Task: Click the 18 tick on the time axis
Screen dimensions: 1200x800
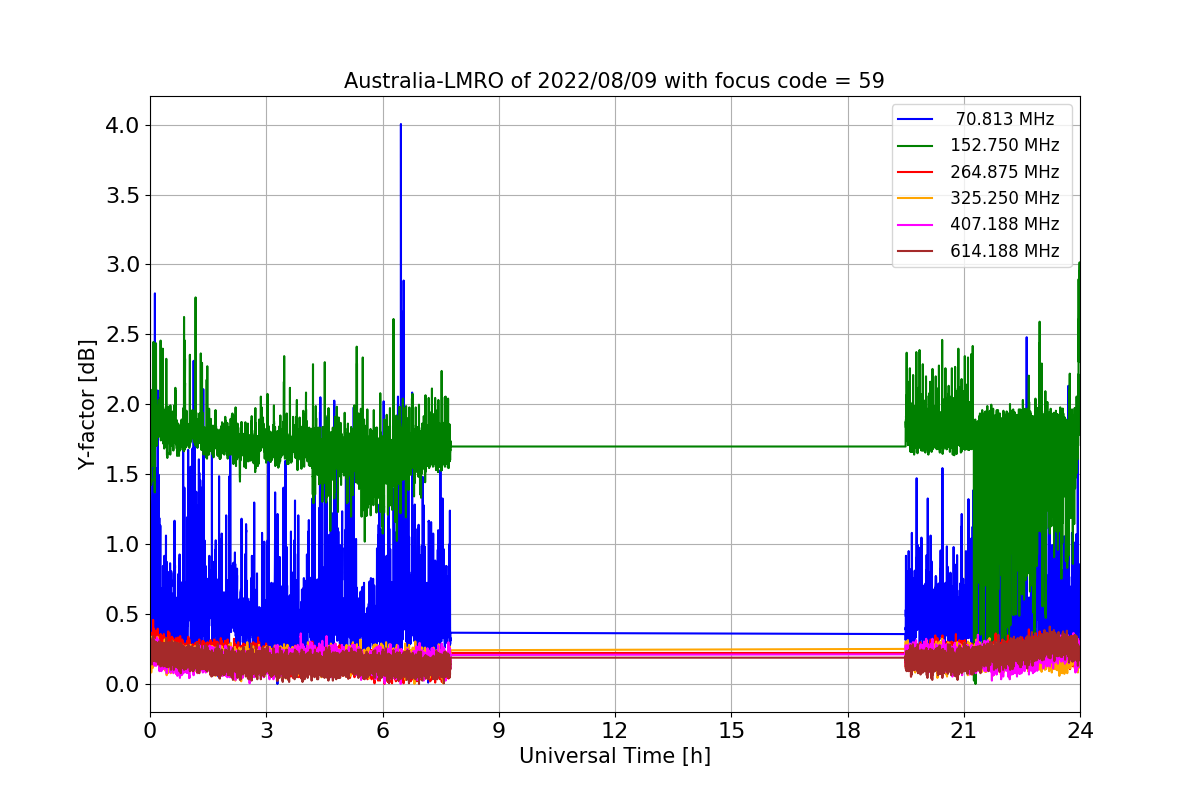Action: pos(847,730)
